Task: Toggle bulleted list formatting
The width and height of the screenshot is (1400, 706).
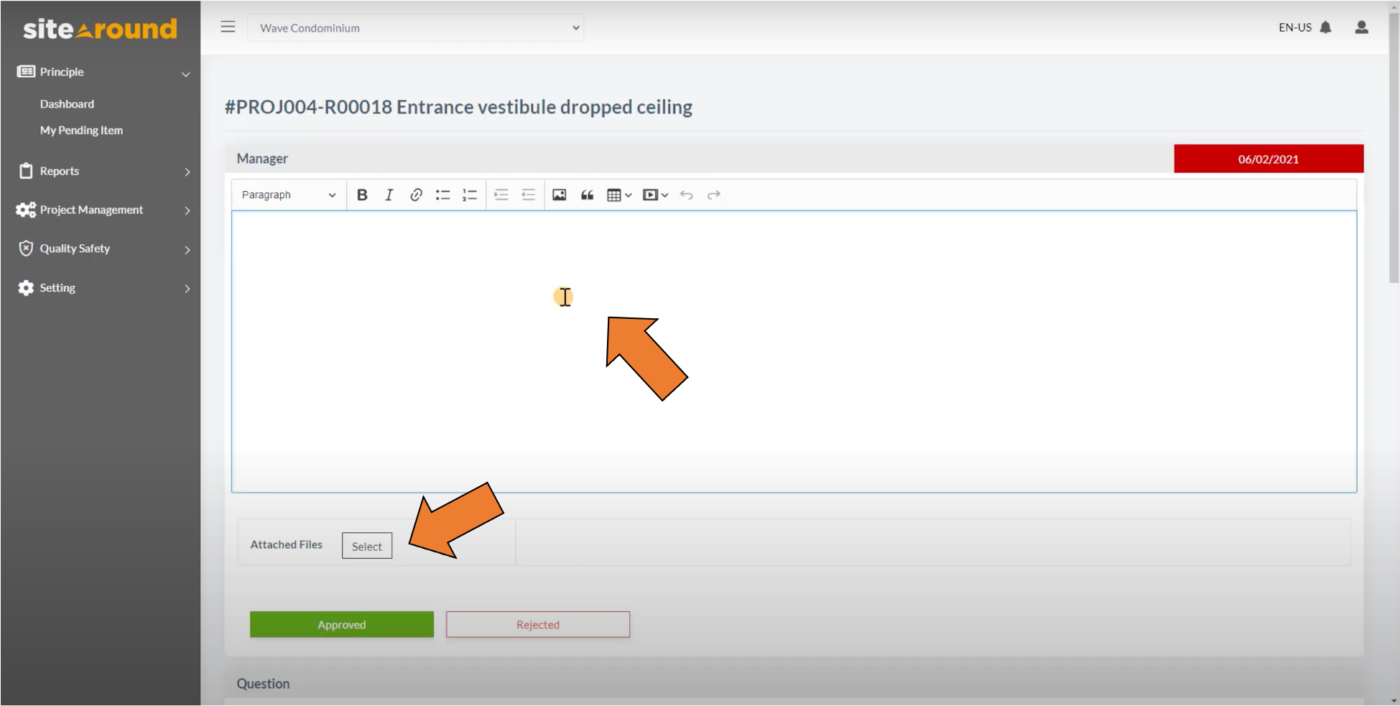Action: click(443, 194)
